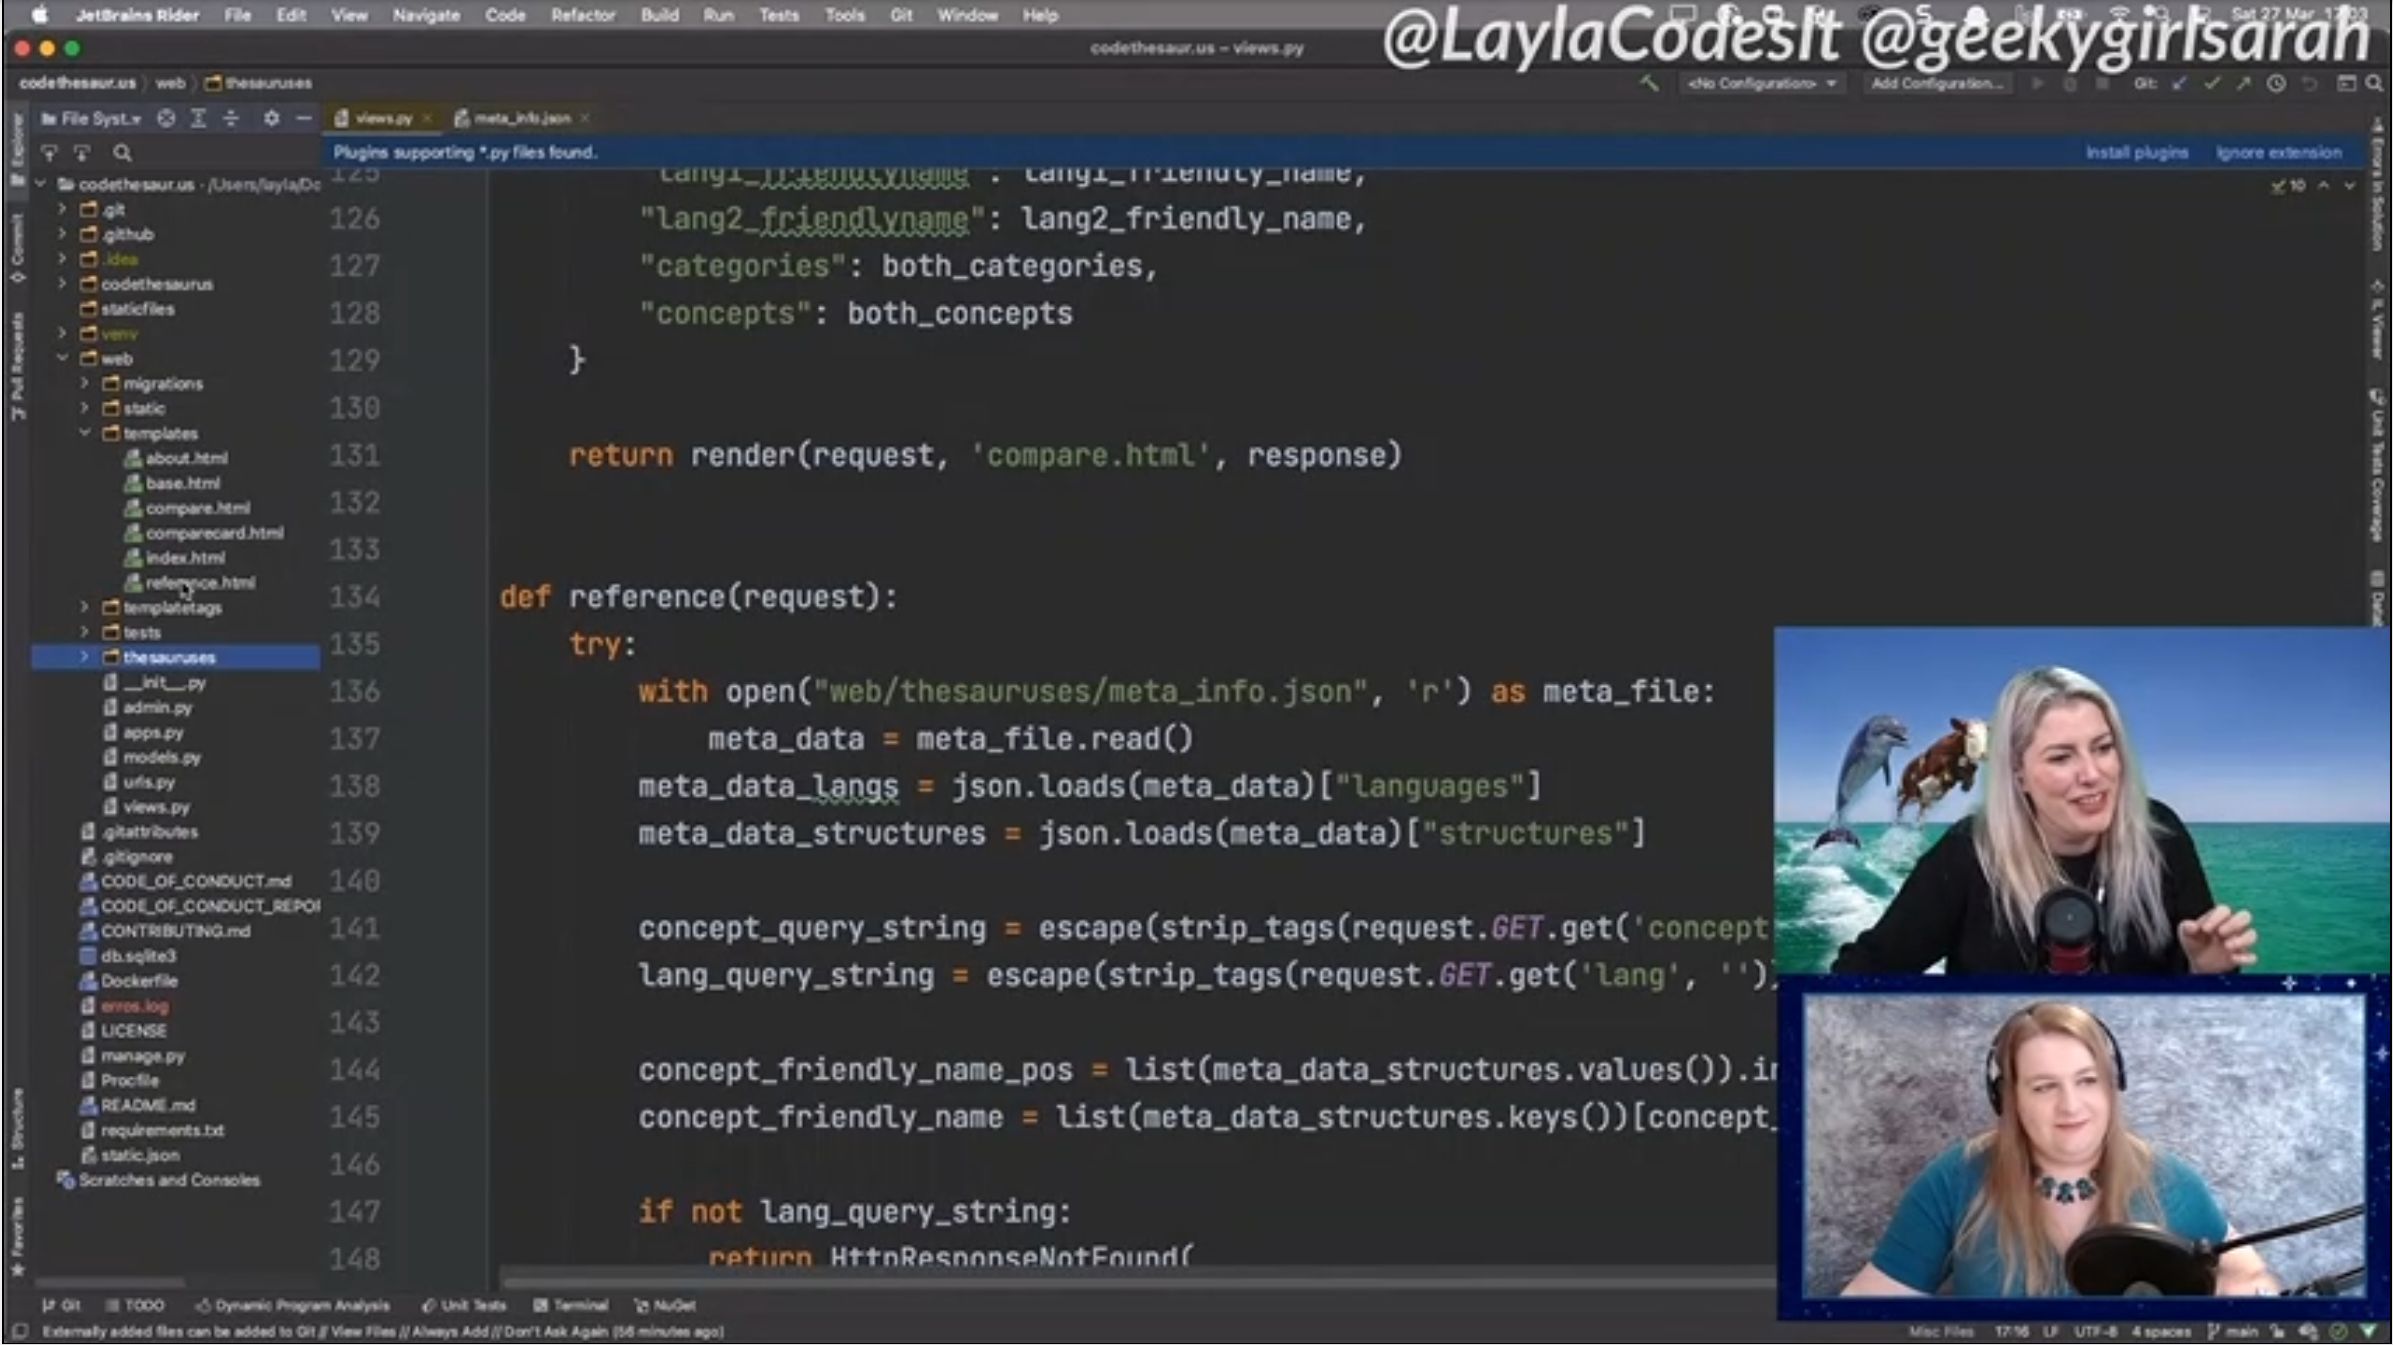The height and width of the screenshot is (1345, 2393).
Task: Switch to the meta_info.json tab
Action: click(521, 118)
